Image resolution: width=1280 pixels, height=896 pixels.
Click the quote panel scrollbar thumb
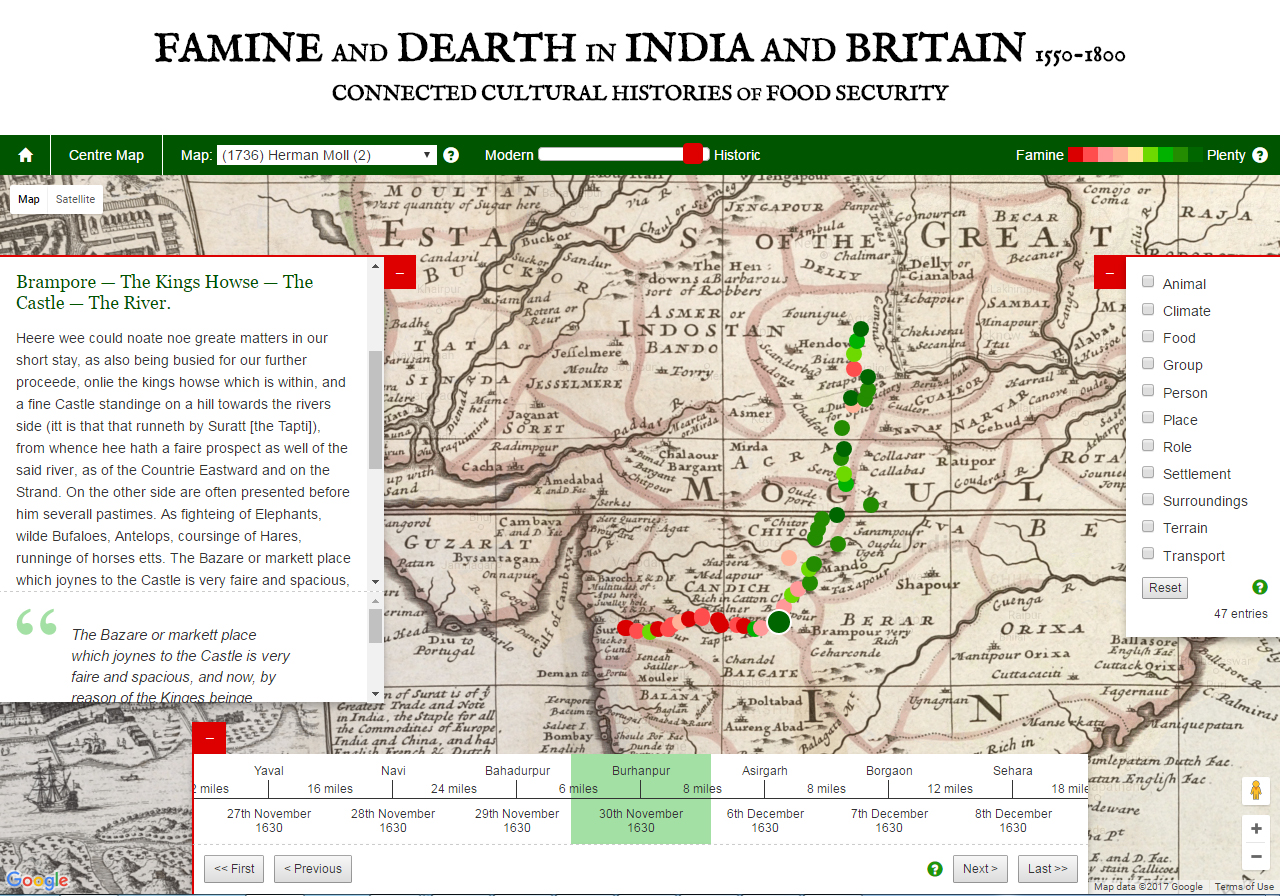point(376,626)
